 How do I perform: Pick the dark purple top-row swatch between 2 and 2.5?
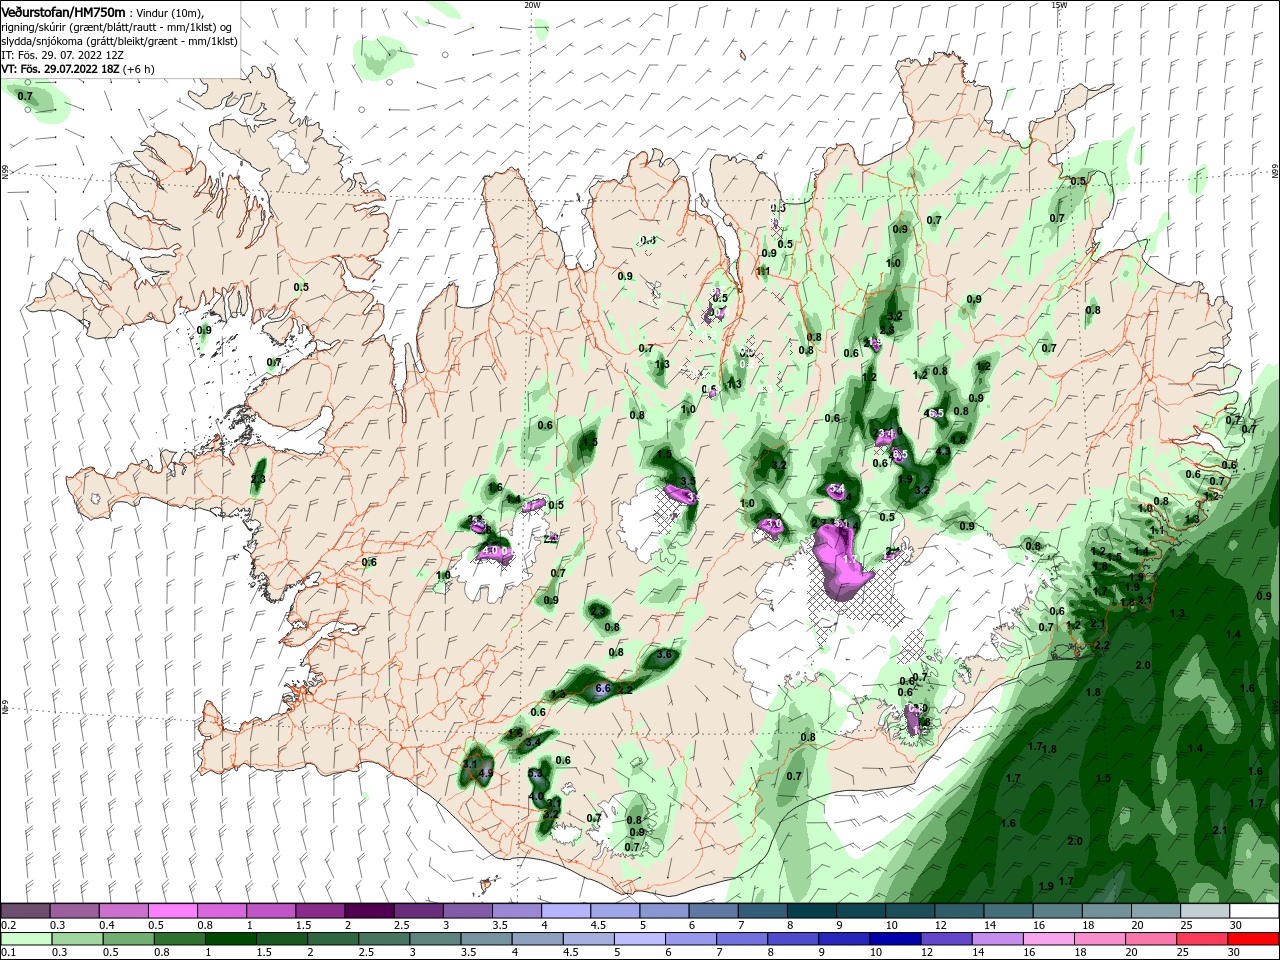368,911
